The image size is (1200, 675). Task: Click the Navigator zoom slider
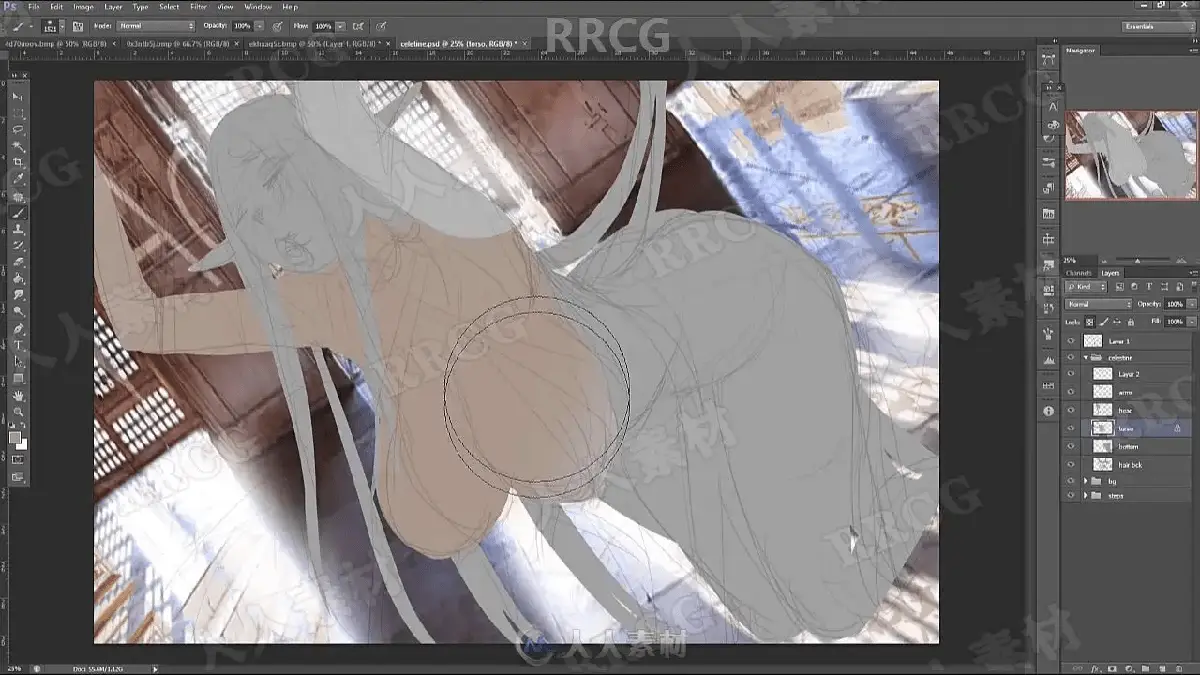click(x=1137, y=260)
